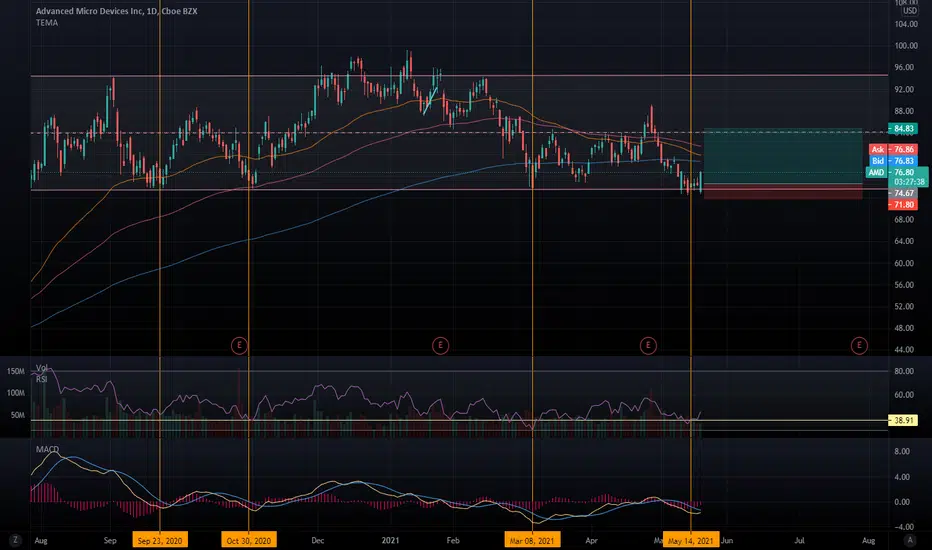Click the 60.00 price axis label on the main chart
Viewport: 932px width, 550px height.
(906, 263)
